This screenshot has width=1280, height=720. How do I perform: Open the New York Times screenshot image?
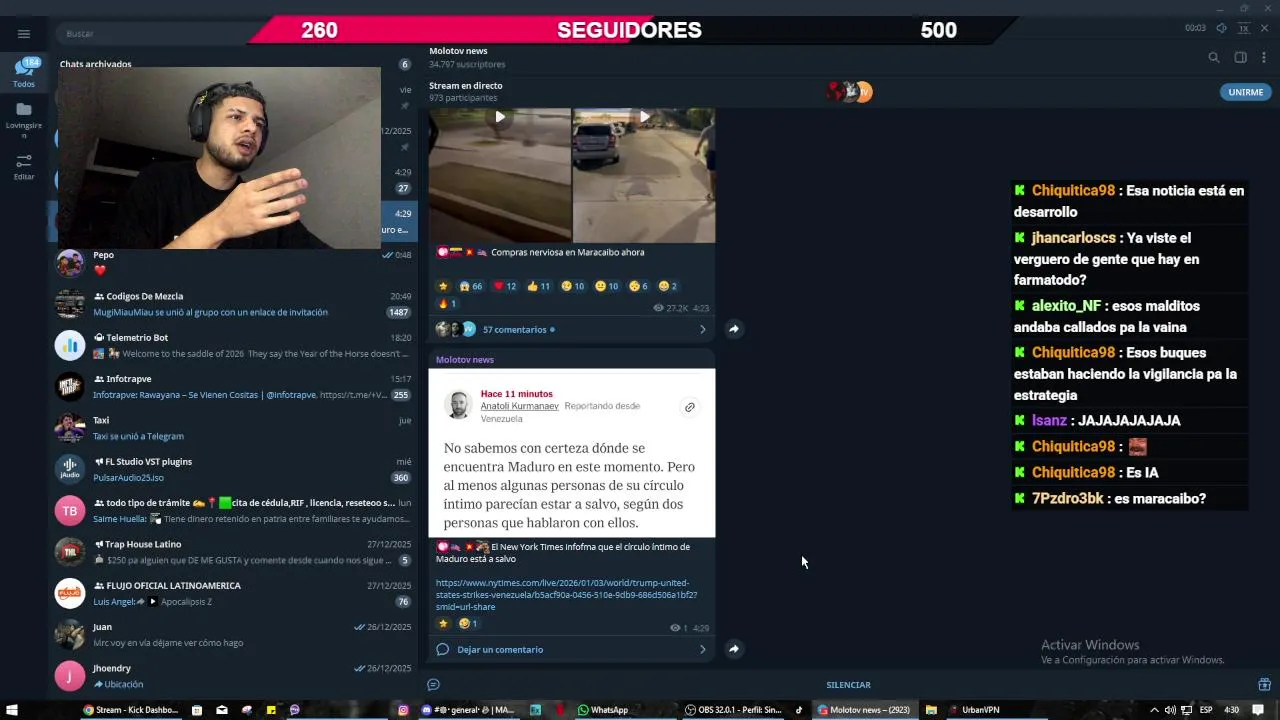572,453
